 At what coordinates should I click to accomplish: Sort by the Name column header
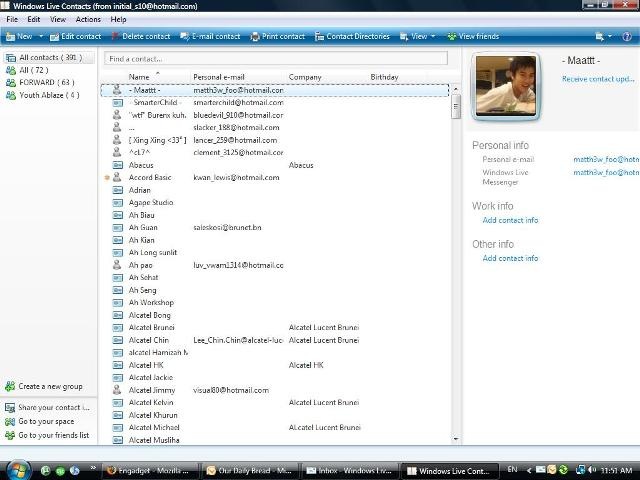point(158,77)
